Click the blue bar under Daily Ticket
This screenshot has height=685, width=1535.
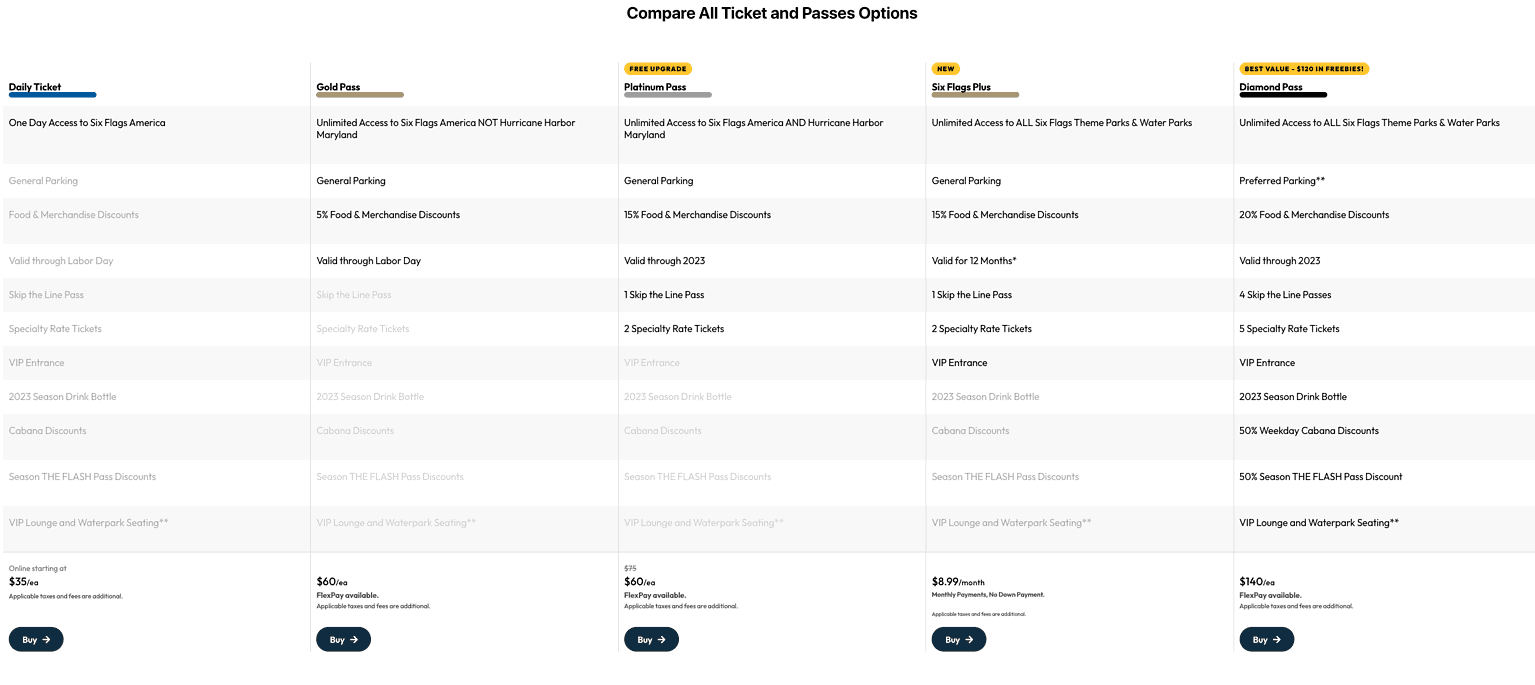tap(52, 95)
